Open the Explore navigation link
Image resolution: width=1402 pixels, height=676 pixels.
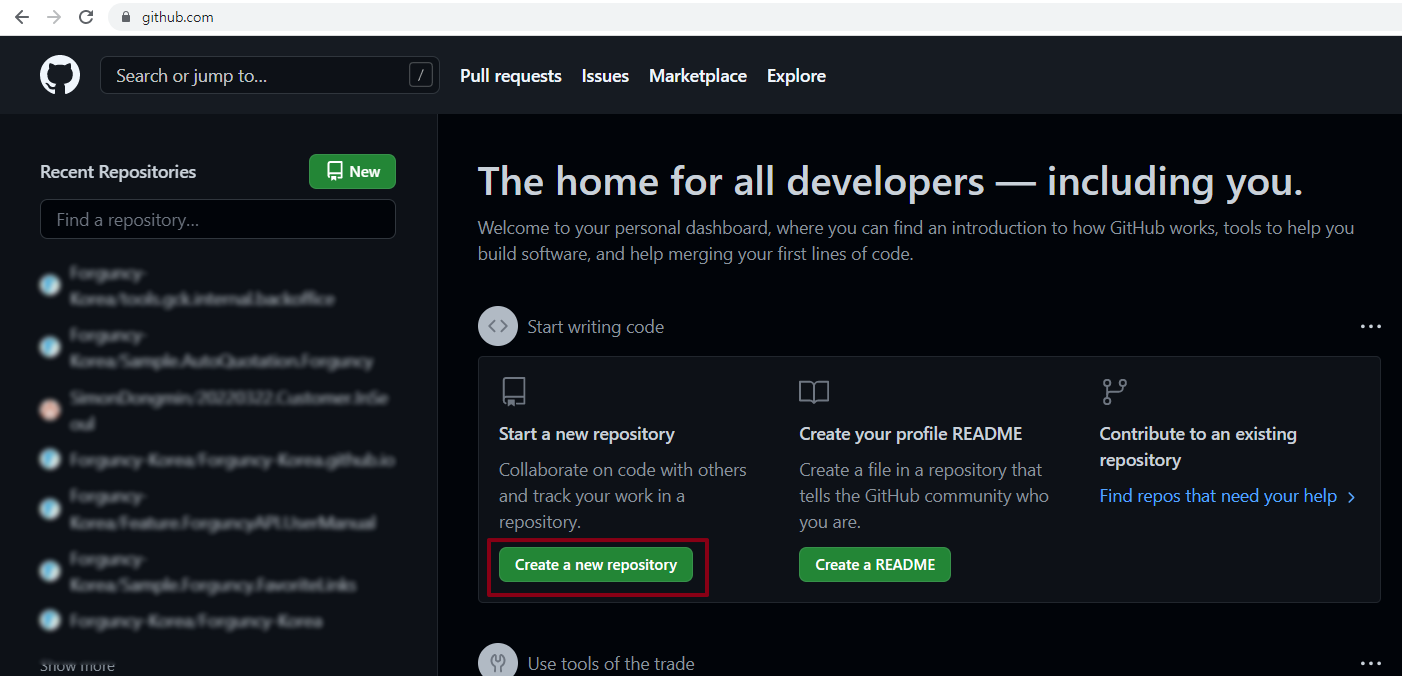click(796, 76)
